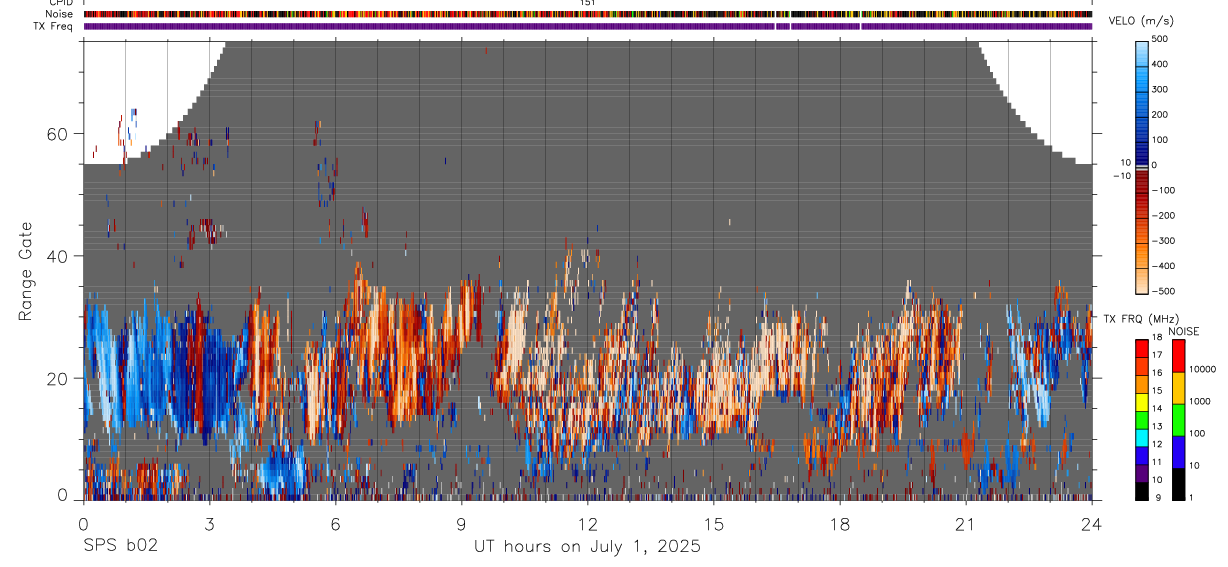Click the '18' tick on TX FRQ legend

click(1159, 338)
